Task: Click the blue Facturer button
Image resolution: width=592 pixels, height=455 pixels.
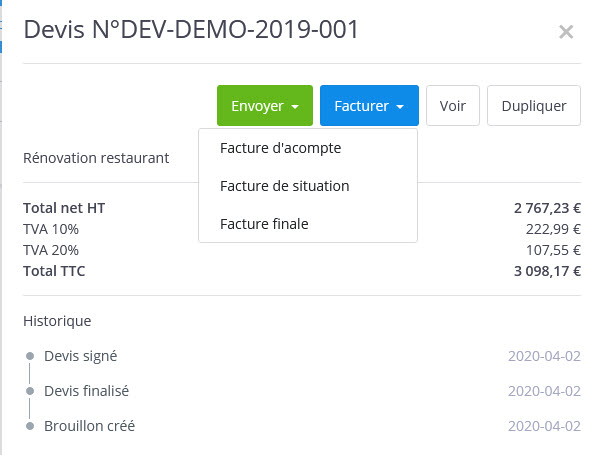Action: pyautogui.click(x=369, y=105)
